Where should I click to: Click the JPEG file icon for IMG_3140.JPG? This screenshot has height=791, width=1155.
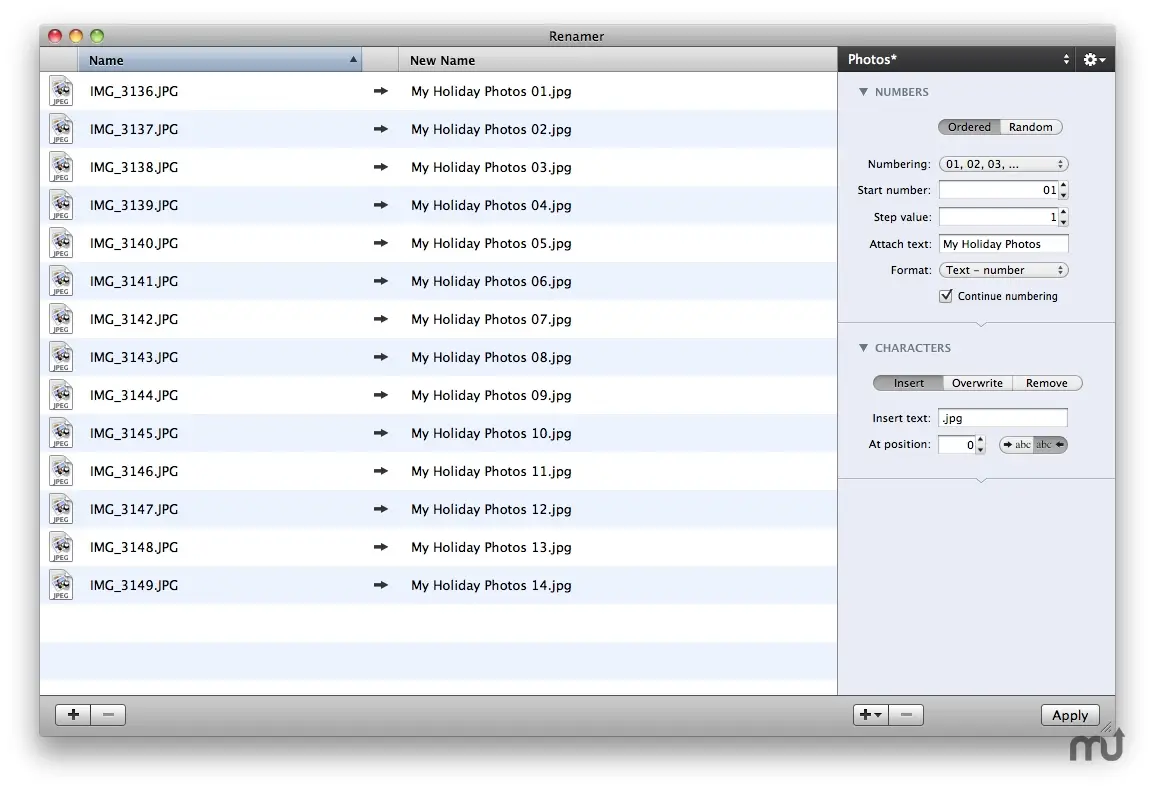[61, 243]
